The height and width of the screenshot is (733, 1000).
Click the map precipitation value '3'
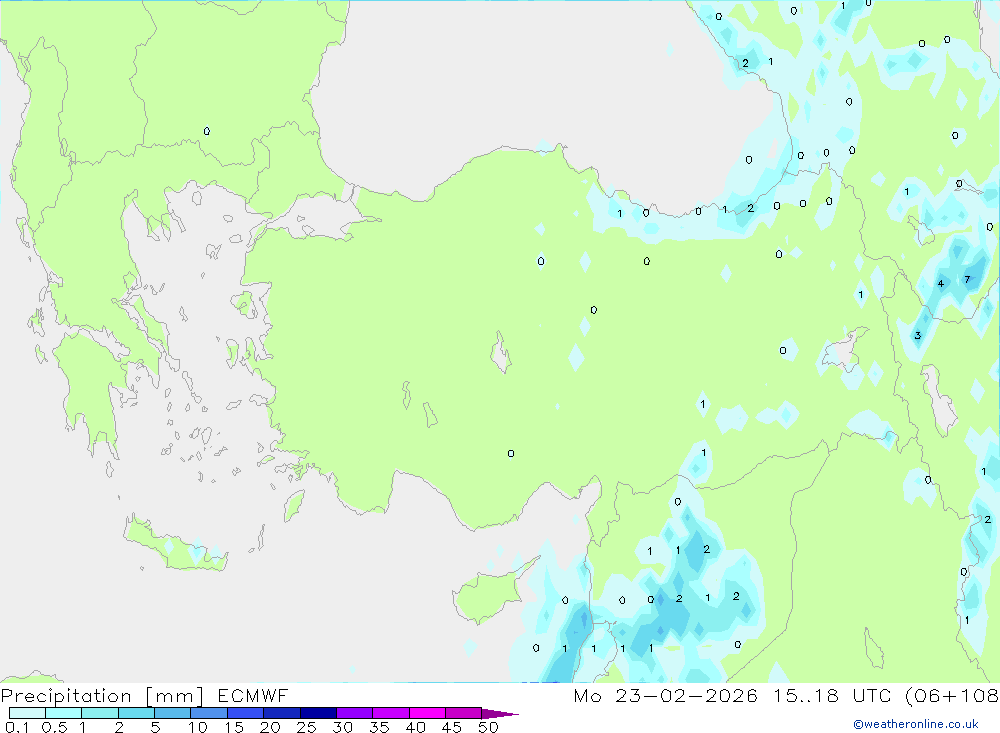point(918,336)
